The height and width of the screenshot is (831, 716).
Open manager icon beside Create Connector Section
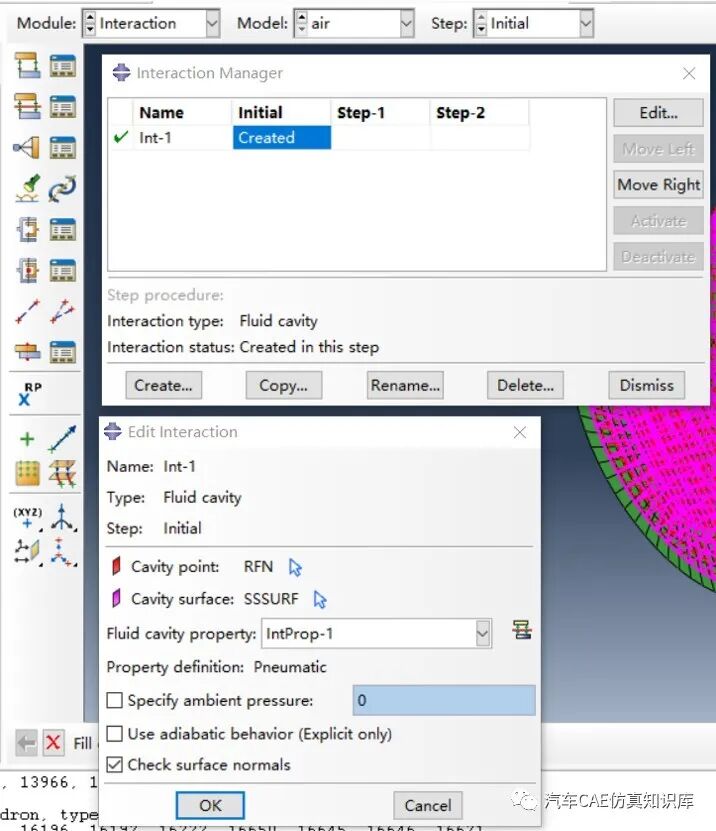tap(63, 229)
